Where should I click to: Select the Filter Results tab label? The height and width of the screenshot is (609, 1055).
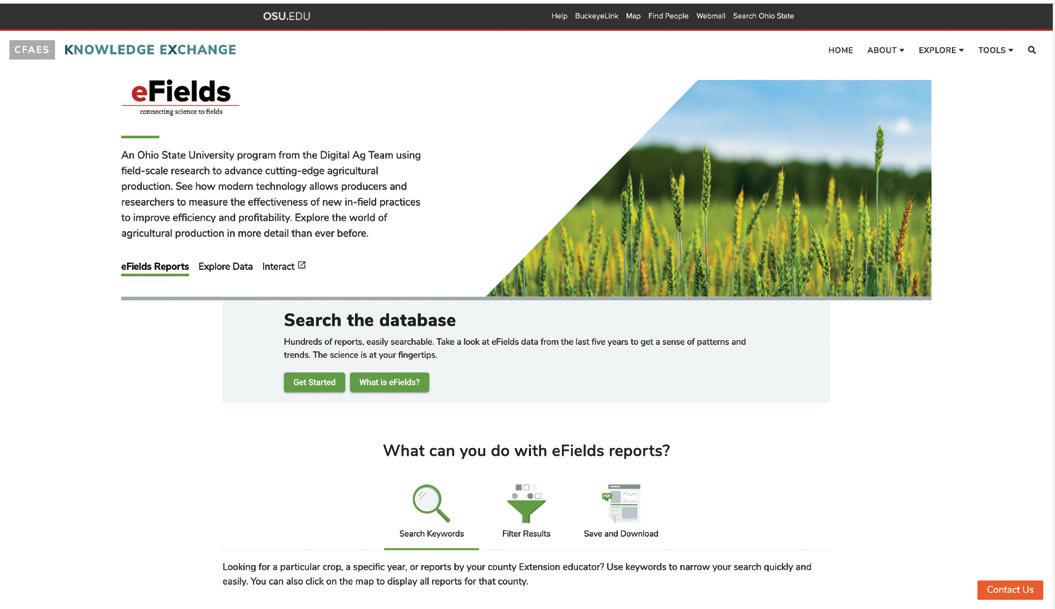(526, 534)
